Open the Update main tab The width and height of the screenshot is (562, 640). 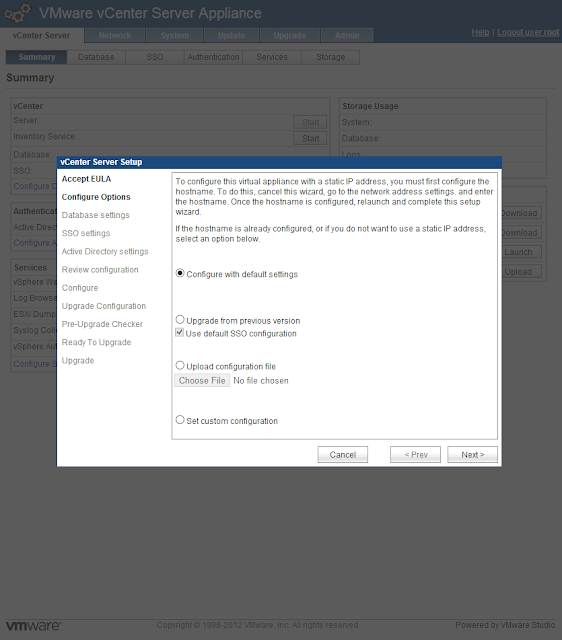pos(231,36)
